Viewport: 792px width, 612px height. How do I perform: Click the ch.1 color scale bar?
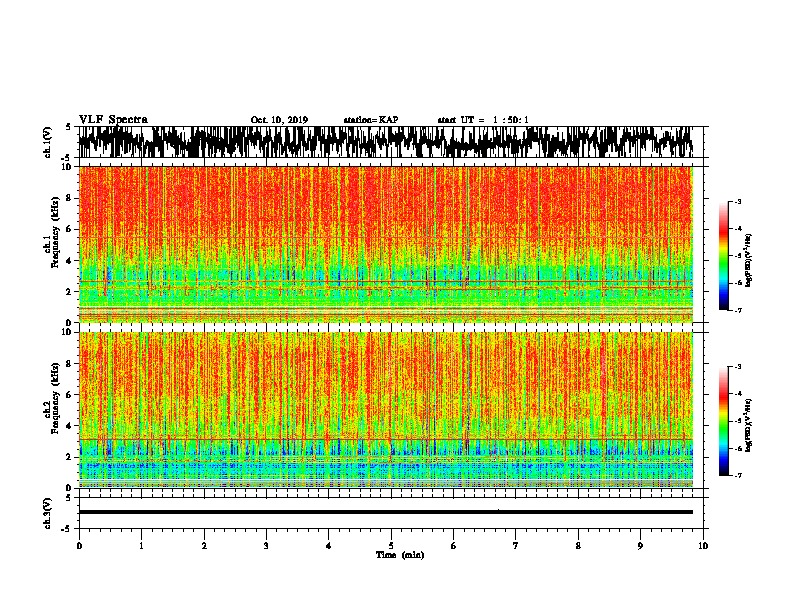tap(724, 256)
